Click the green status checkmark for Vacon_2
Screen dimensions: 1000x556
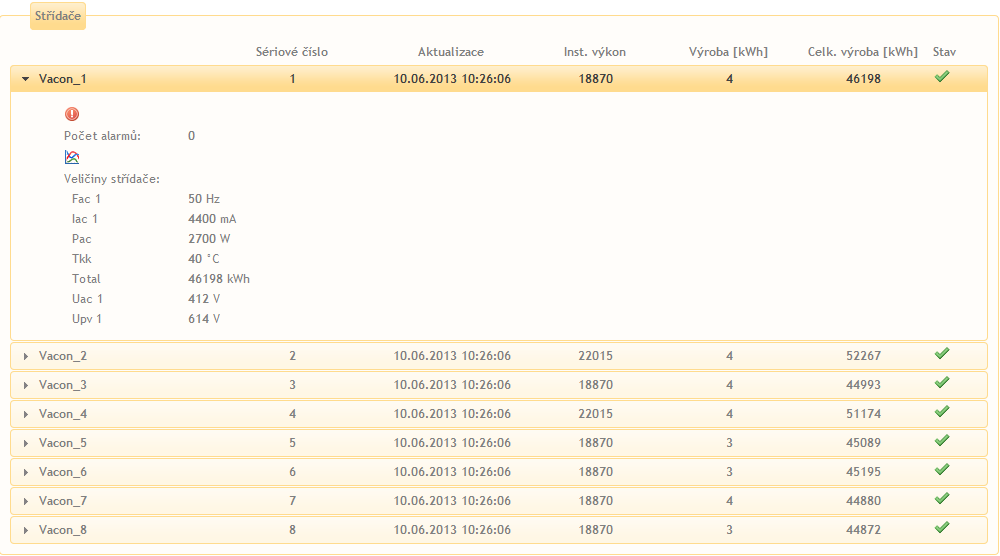[941, 354]
